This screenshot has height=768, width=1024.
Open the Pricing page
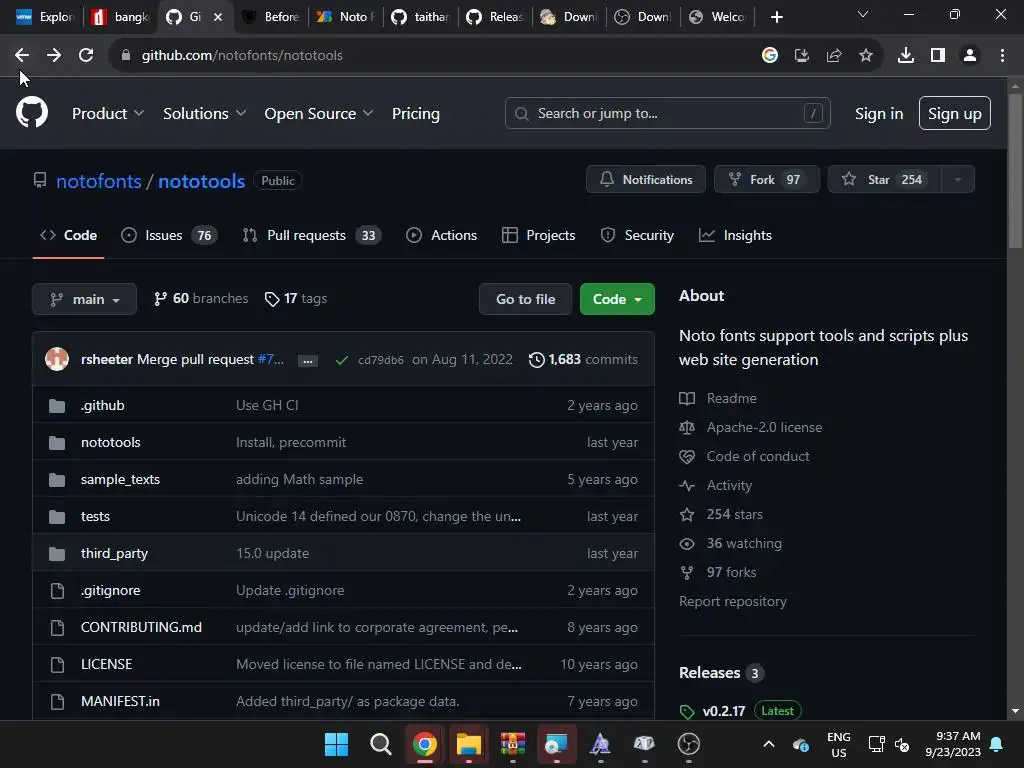[x=415, y=114]
